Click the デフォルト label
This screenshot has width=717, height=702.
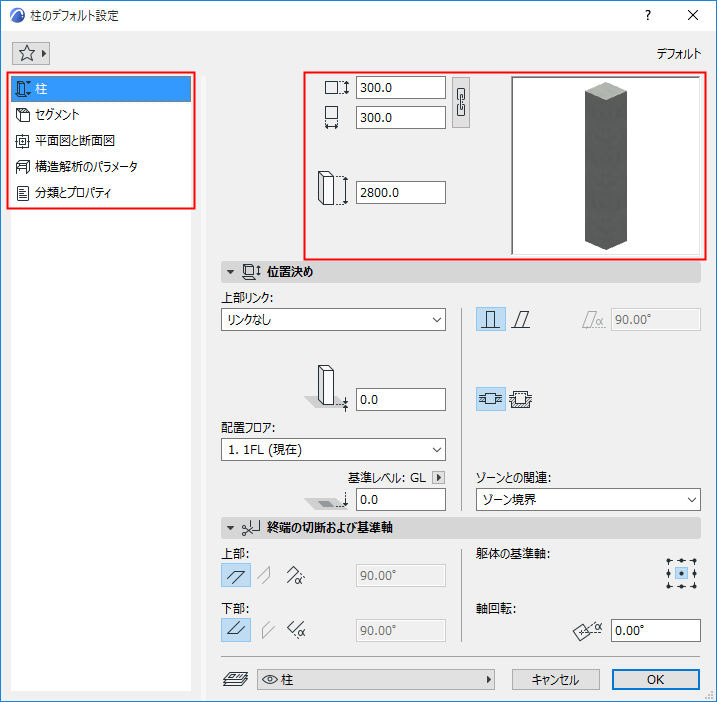pos(679,54)
